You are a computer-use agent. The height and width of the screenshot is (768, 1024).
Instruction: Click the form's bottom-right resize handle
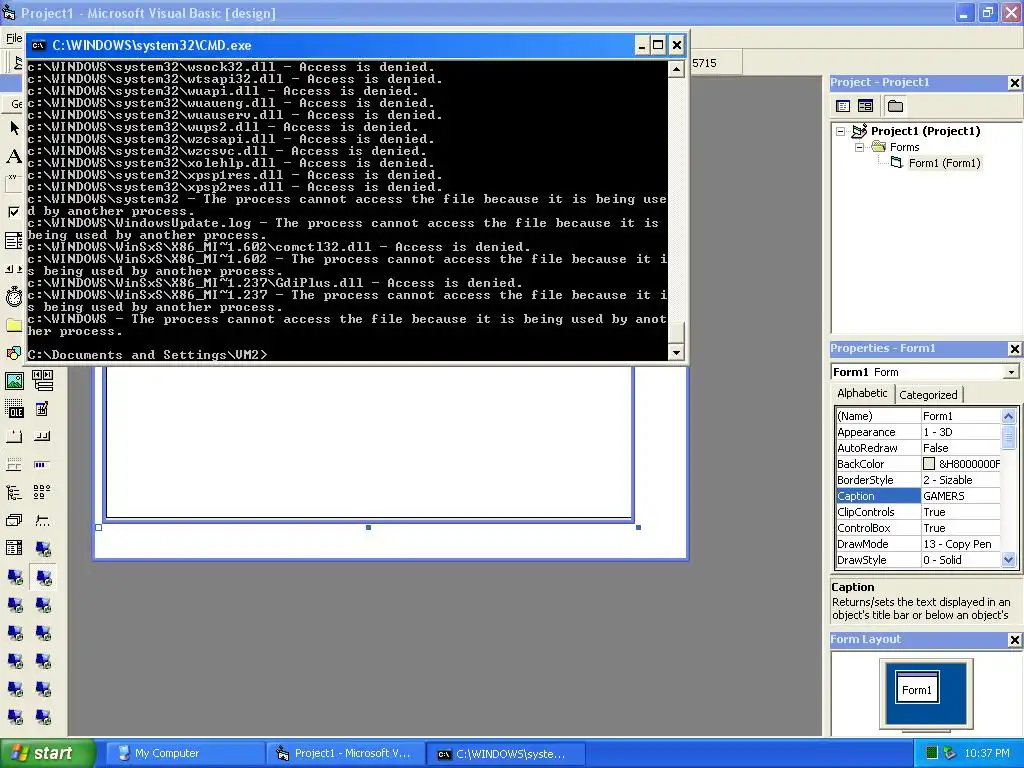pyautogui.click(x=638, y=528)
